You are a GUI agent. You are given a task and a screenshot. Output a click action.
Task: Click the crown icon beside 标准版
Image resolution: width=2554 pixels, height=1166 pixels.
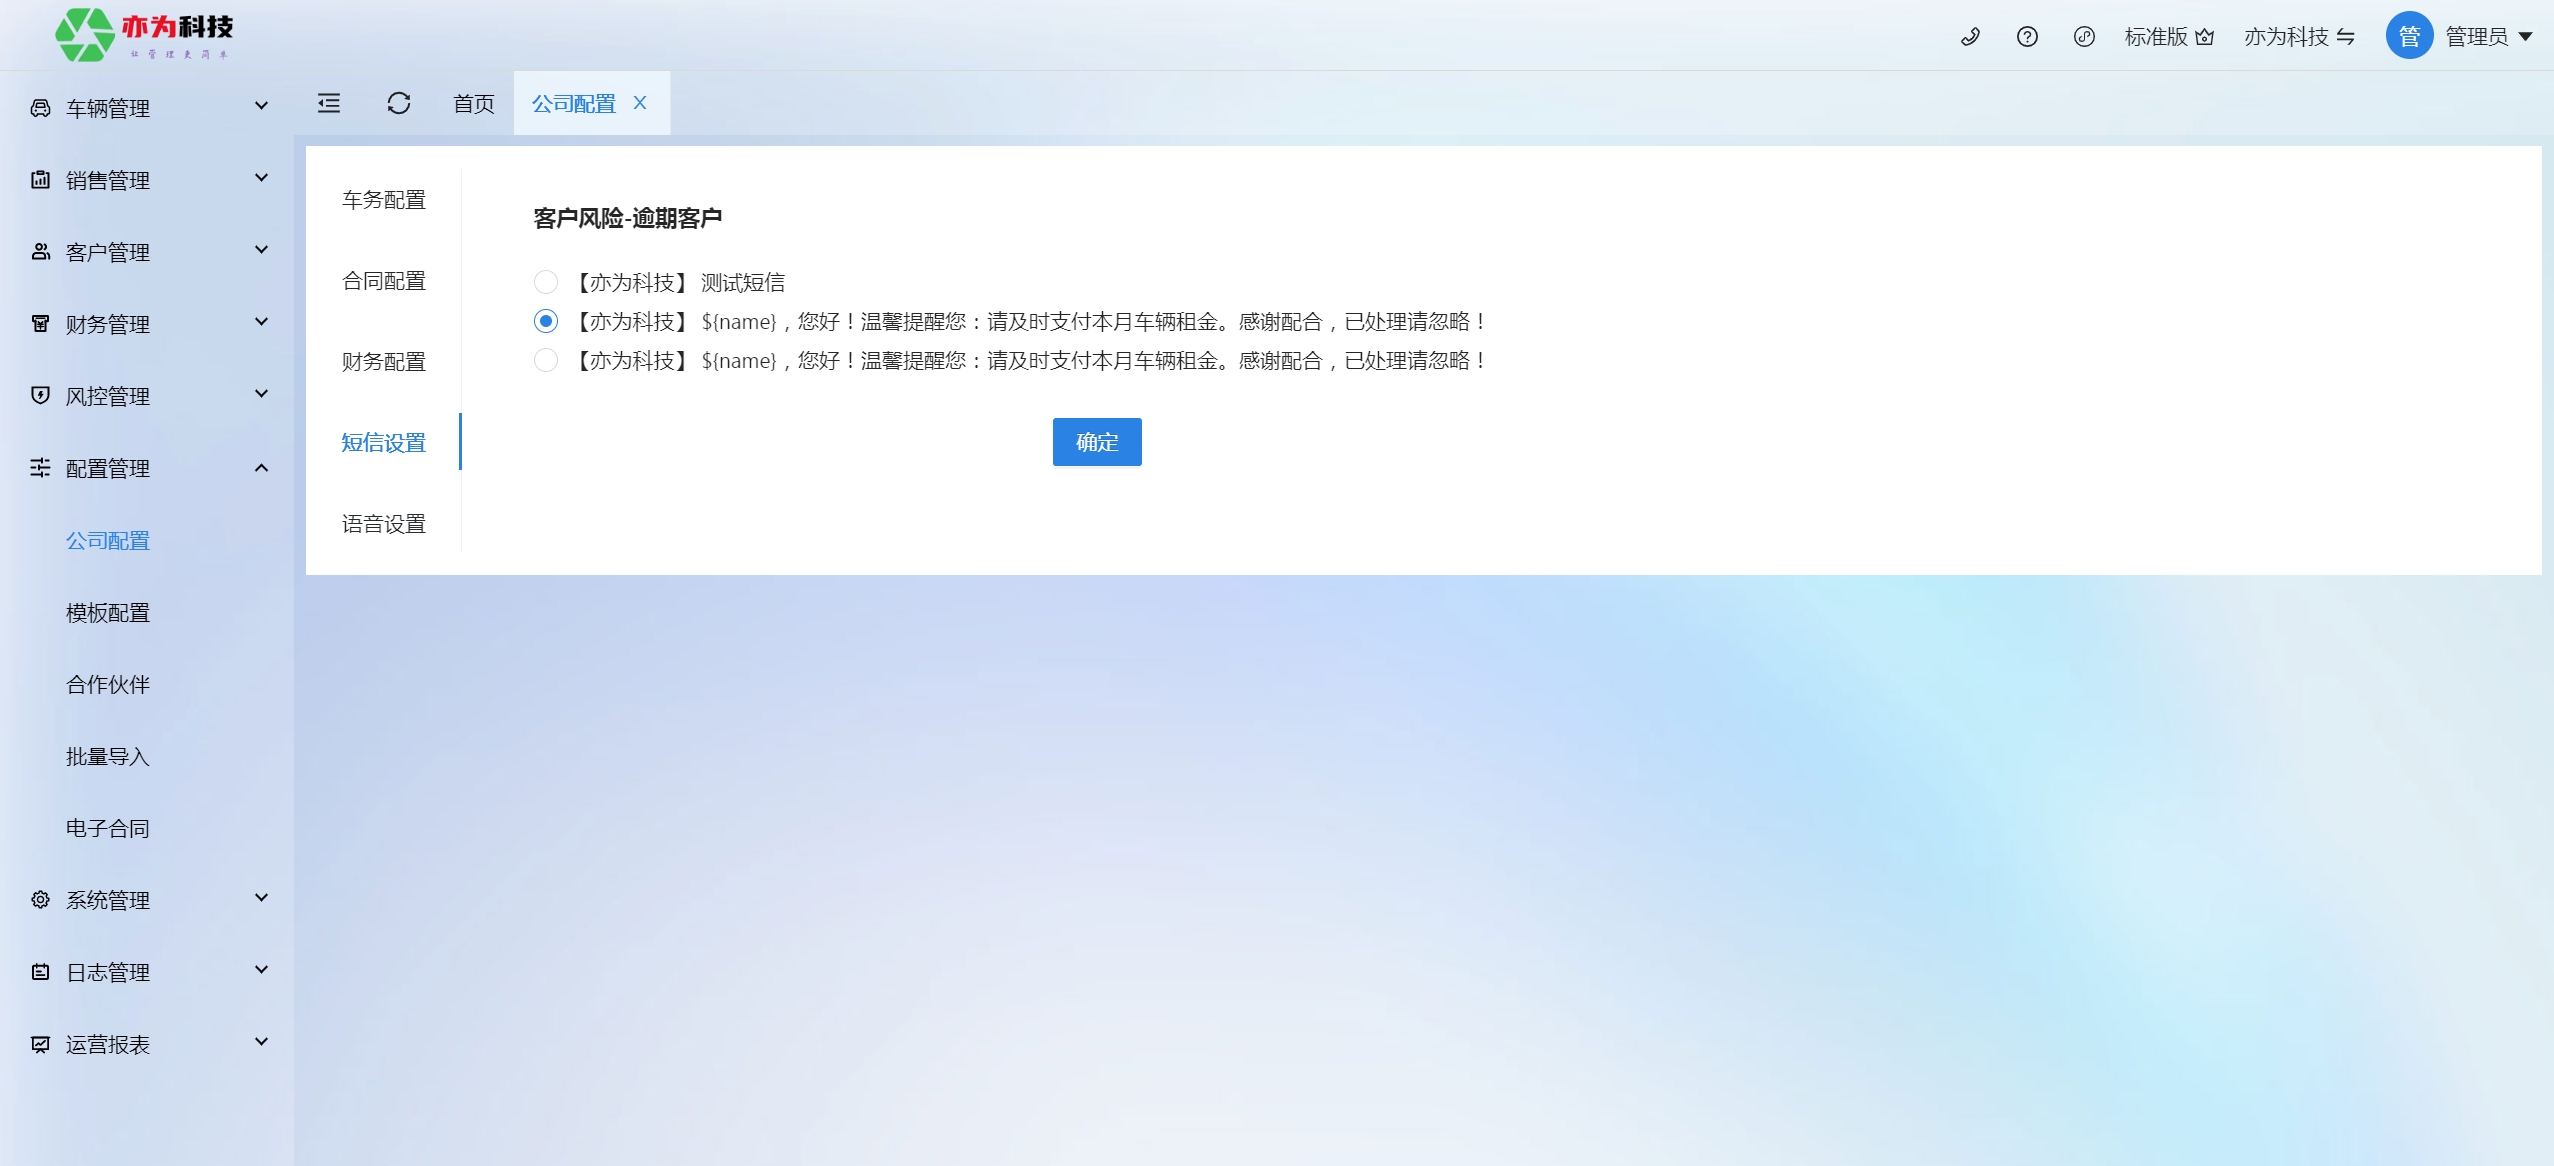coord(2205,37)
